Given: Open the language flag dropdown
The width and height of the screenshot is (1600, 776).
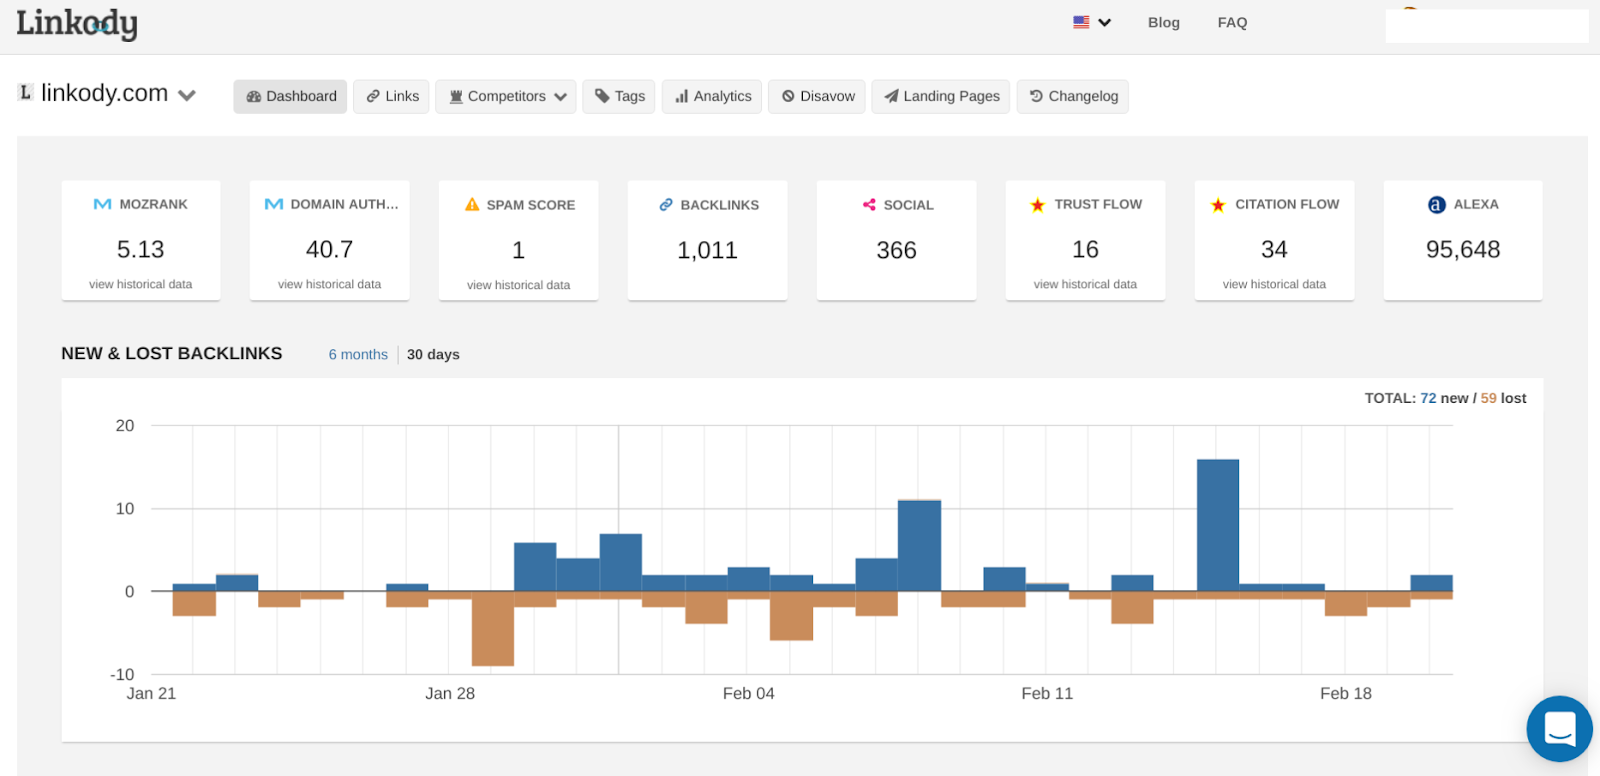Looking at the screenshot, I should tap(1092, 22).
